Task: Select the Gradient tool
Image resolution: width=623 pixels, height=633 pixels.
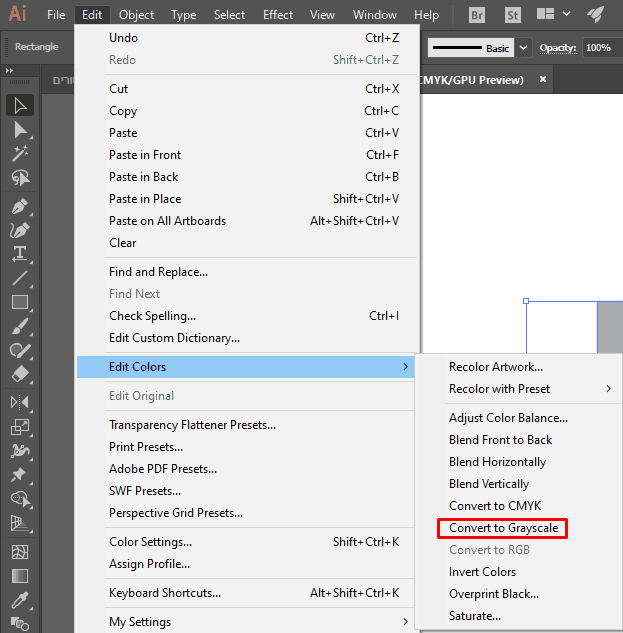Action: click(20, 576)
